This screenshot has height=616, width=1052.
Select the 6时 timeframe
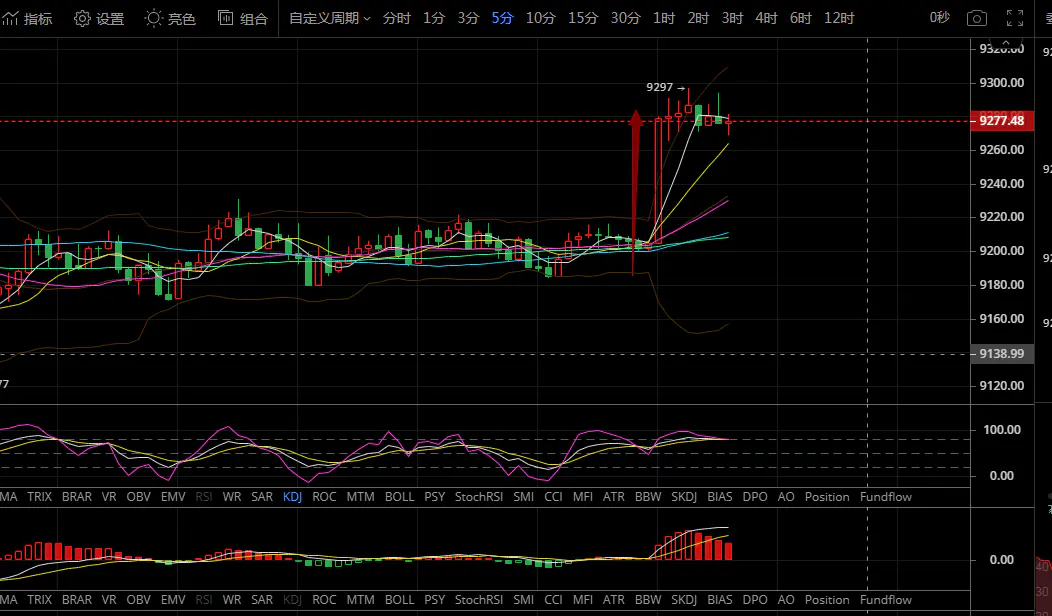click(800, 19)
